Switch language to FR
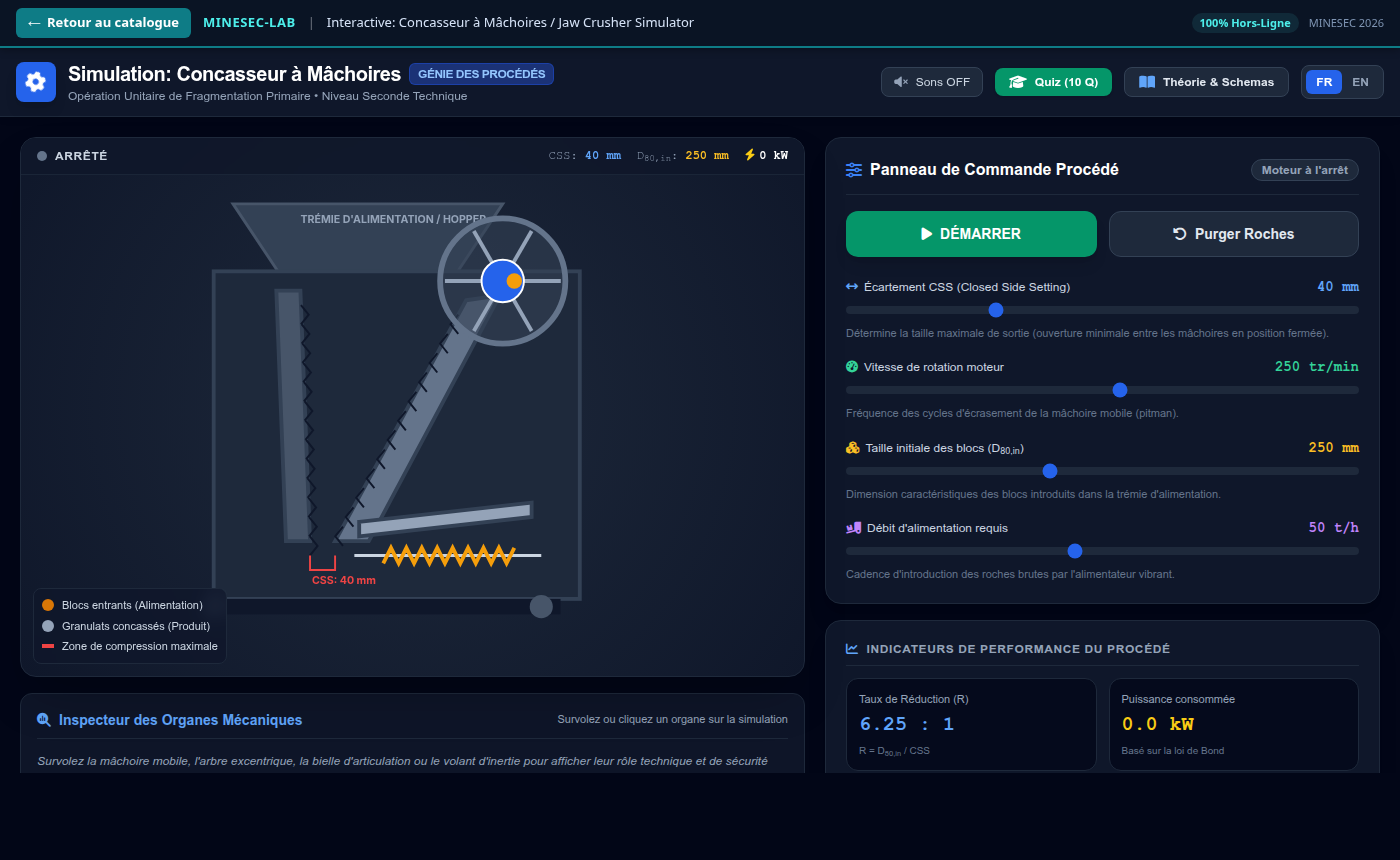The height and width of the screenshot is (860, 1400). tap(1324, 82)
